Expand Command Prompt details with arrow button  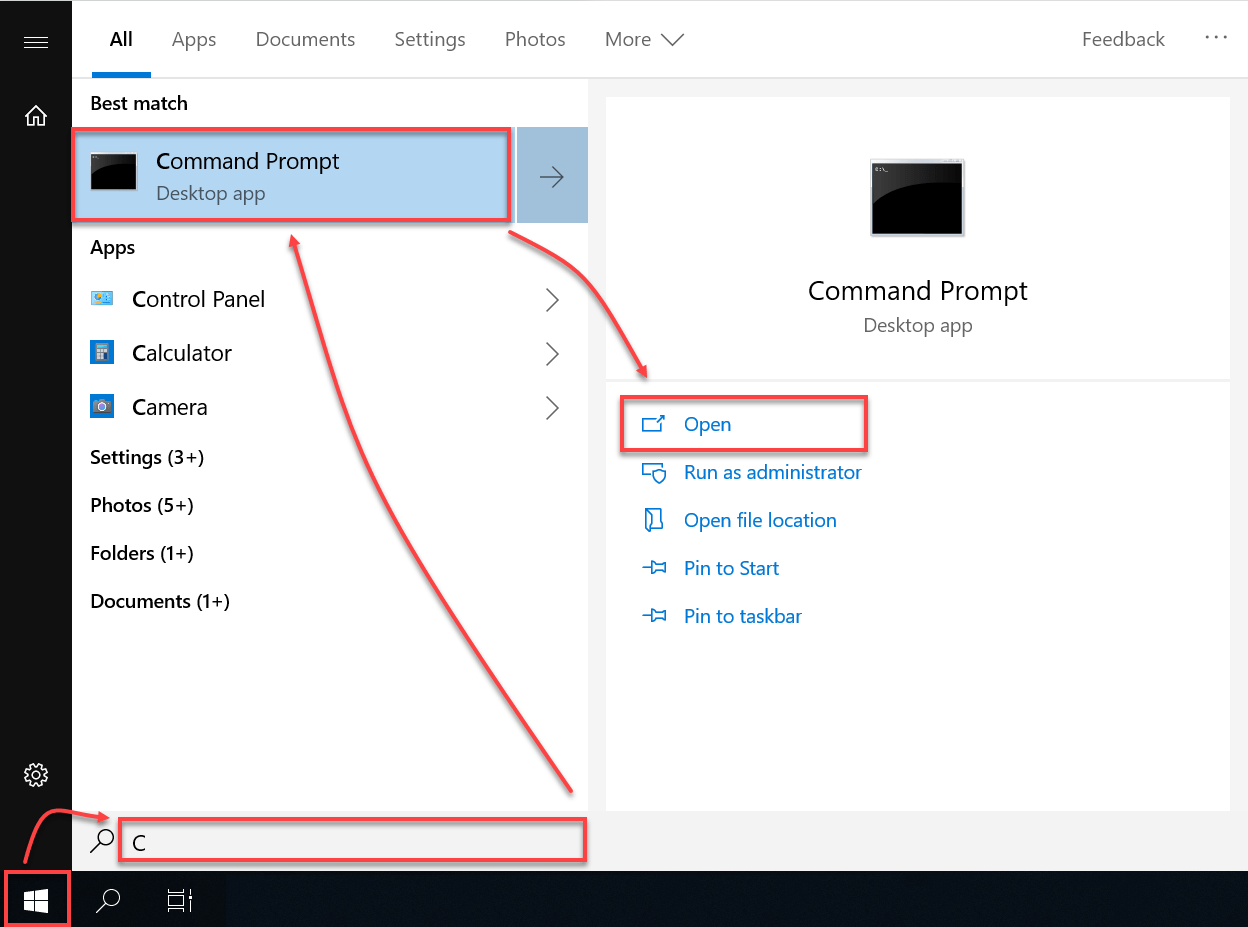[552, 175]
